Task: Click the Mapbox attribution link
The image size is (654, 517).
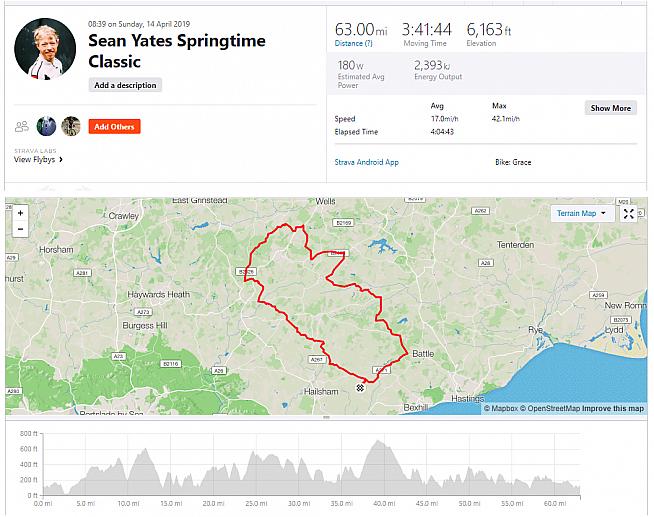Action: (501, 408)
